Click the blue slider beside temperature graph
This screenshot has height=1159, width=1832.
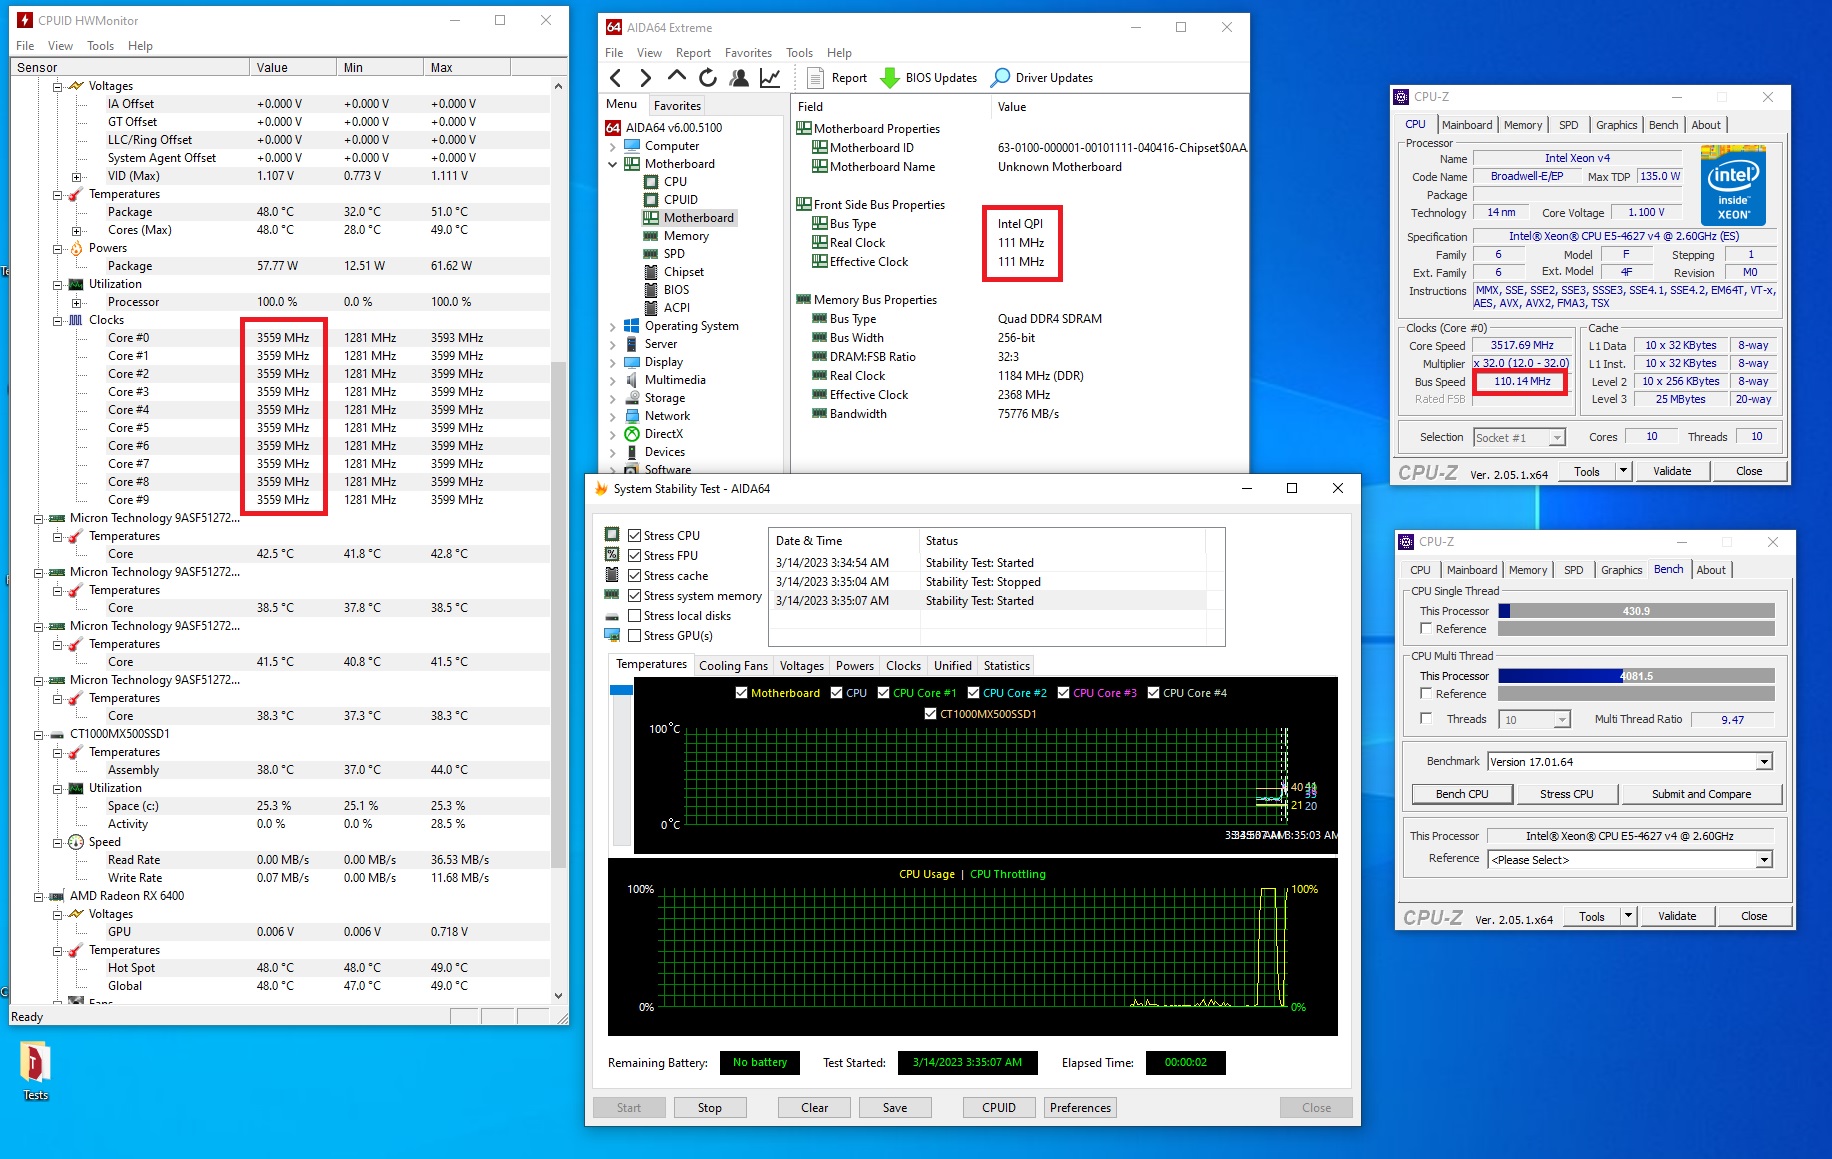(x=621, y=690)
